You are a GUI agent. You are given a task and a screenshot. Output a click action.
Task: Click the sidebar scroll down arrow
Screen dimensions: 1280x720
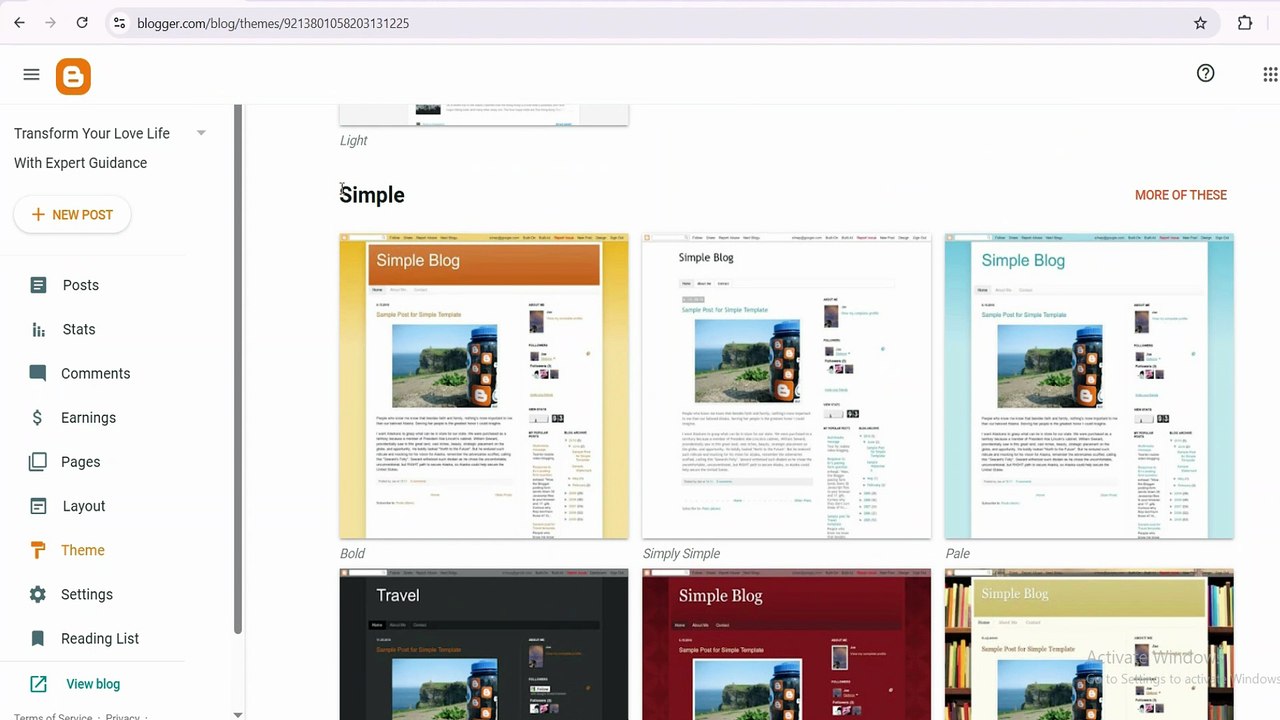[x=238, y=714]
